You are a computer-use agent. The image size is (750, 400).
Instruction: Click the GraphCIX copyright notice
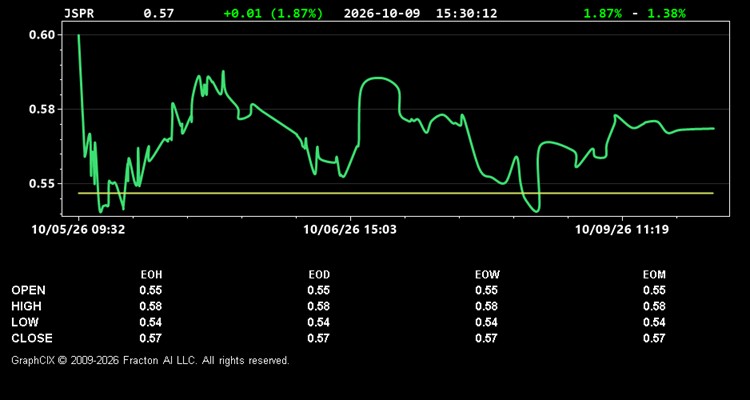(150, 360)
